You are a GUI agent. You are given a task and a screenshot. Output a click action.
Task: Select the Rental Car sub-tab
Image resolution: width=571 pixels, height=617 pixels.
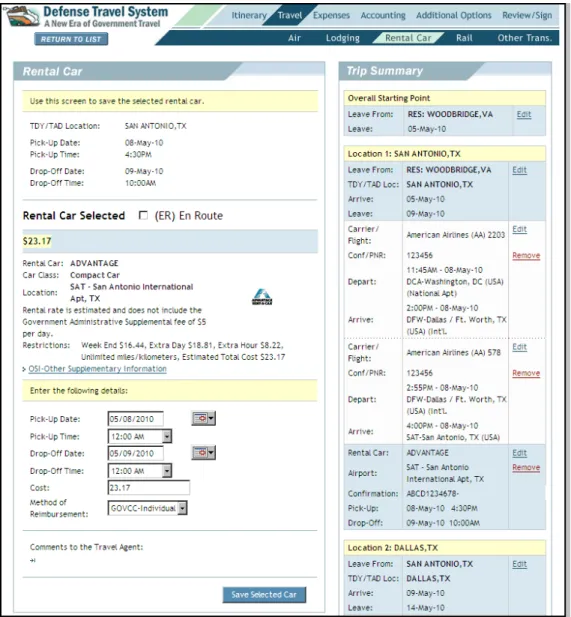click(408, 38)
